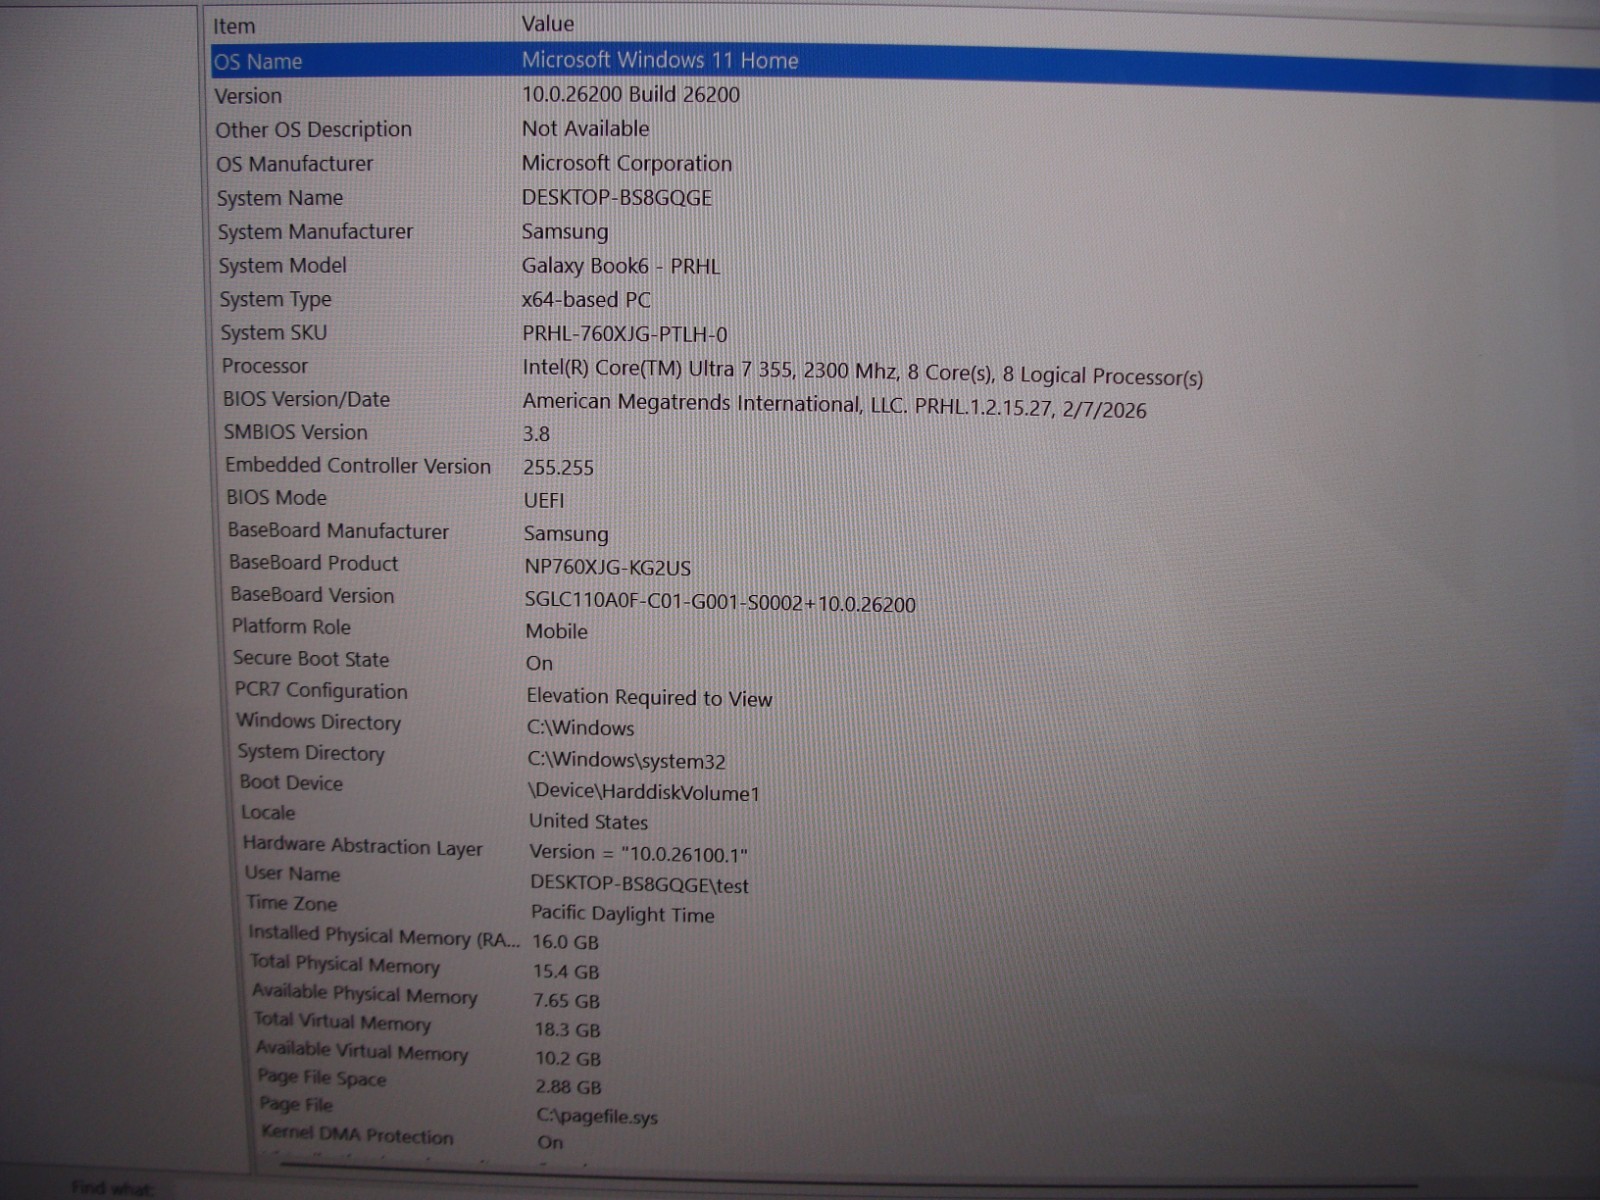Select the System SKU row

coord(274,333)
